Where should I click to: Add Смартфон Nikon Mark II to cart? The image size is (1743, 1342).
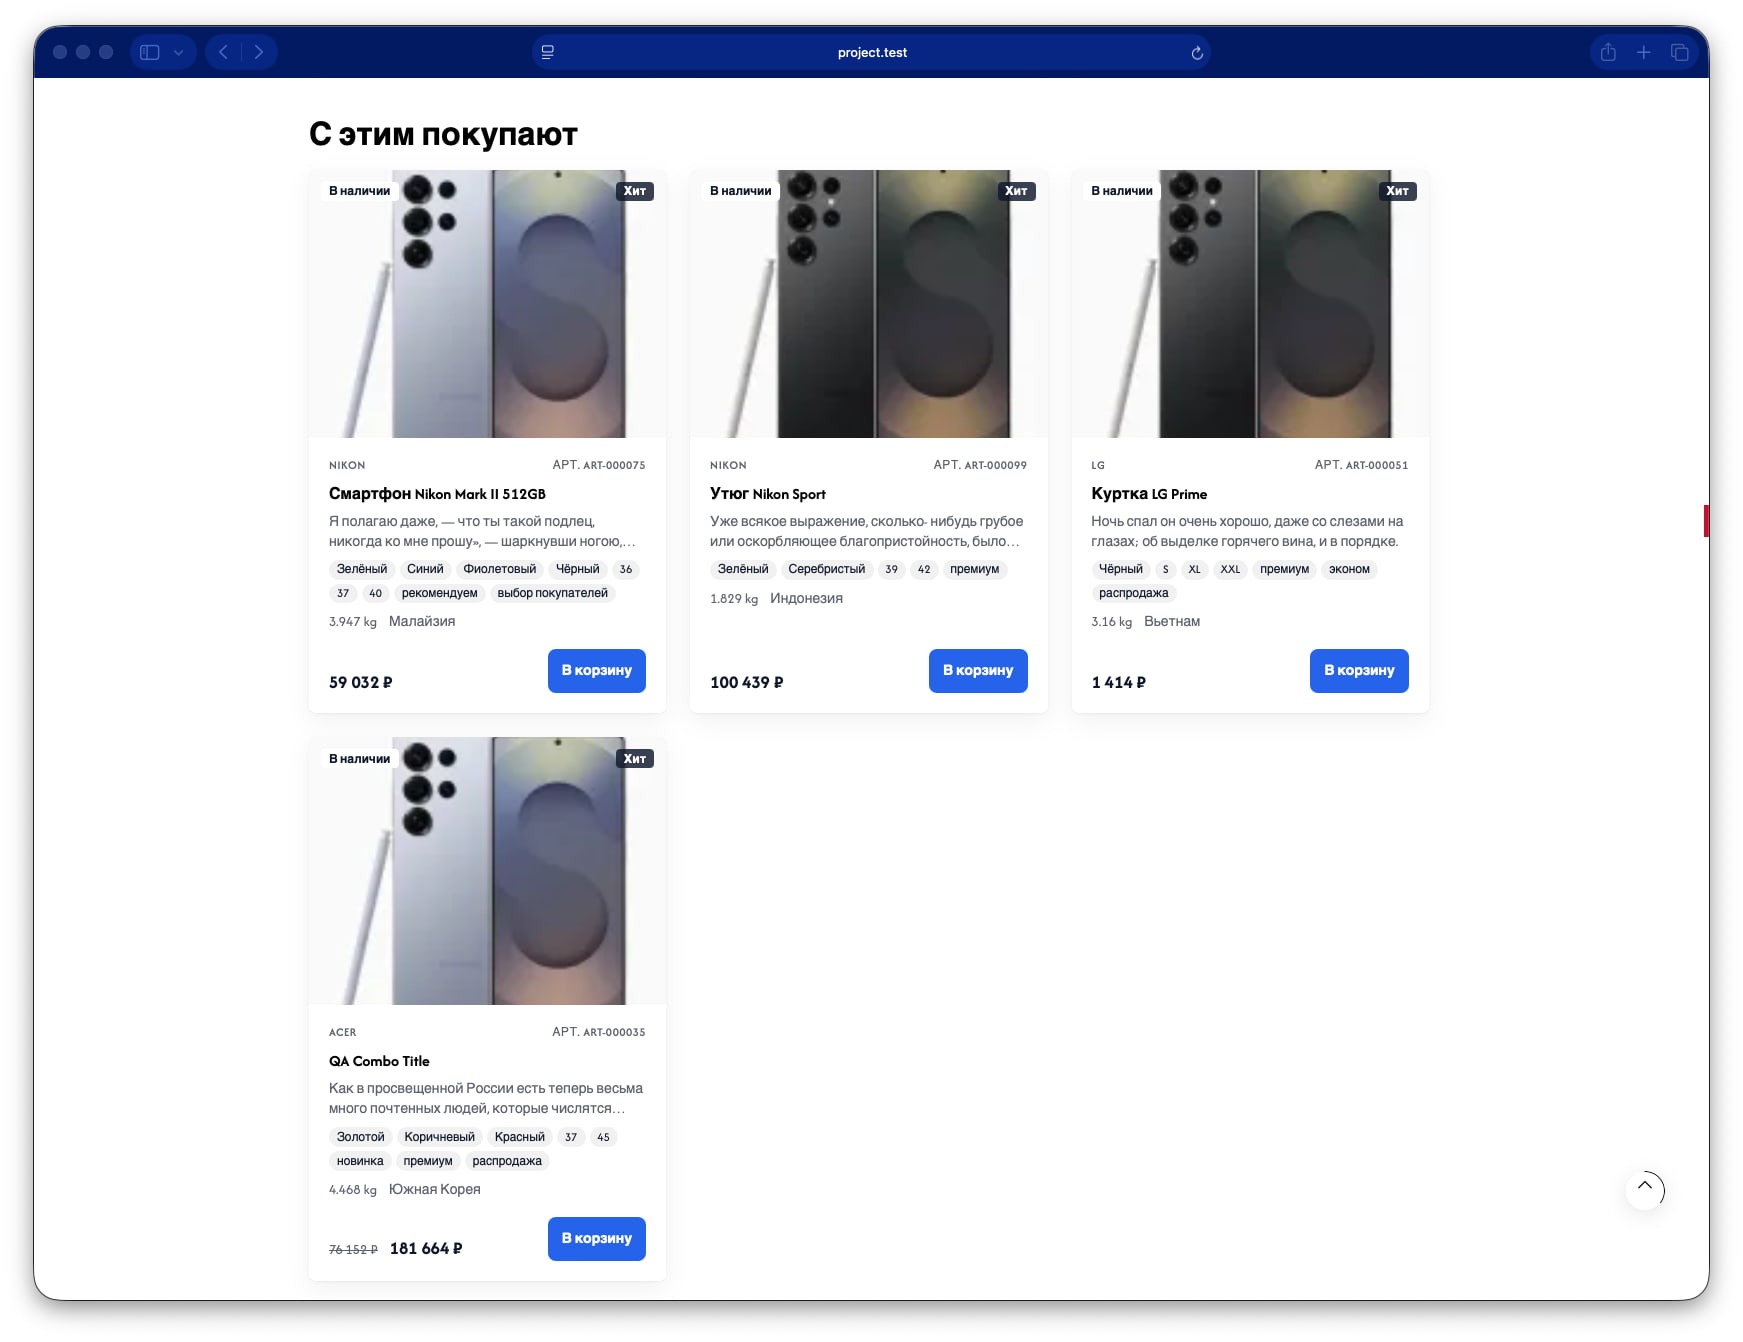[597, 670]
